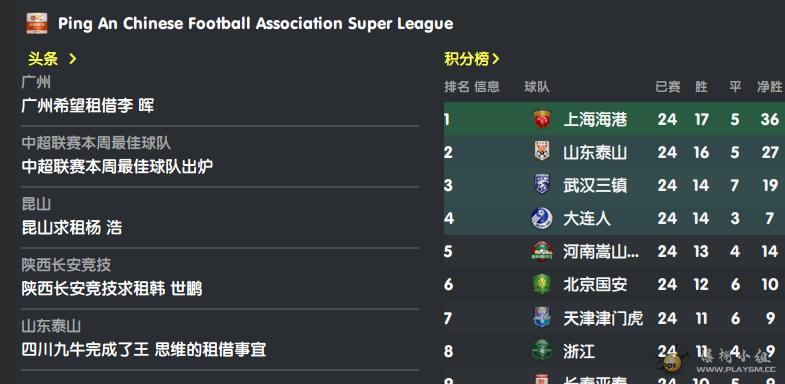Sort standings by 净胜 column header
Screen dimensions: 785x384
[769, 87]
